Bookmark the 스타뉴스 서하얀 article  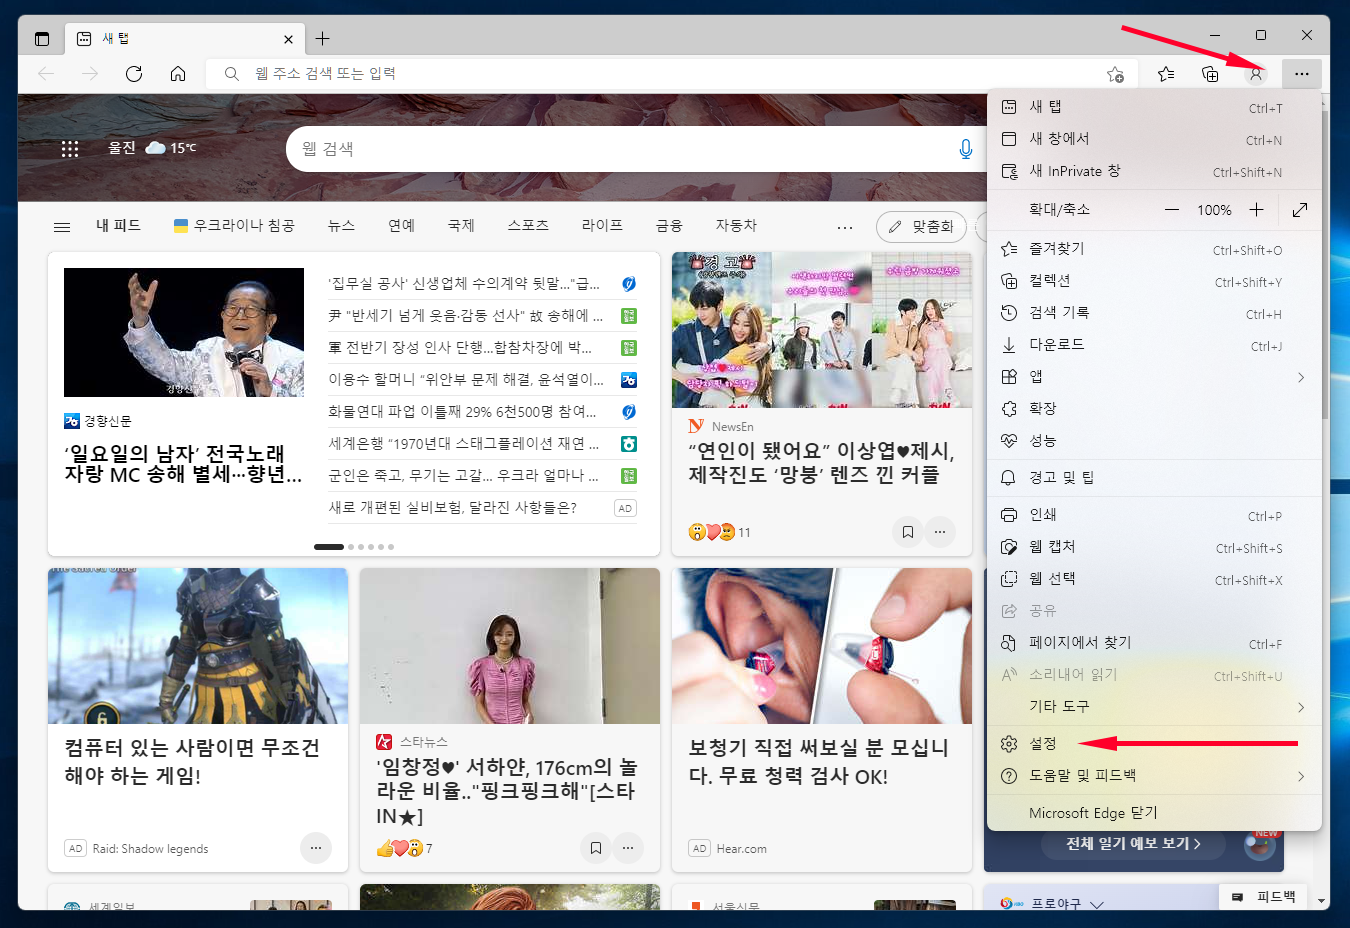[596, 848]
